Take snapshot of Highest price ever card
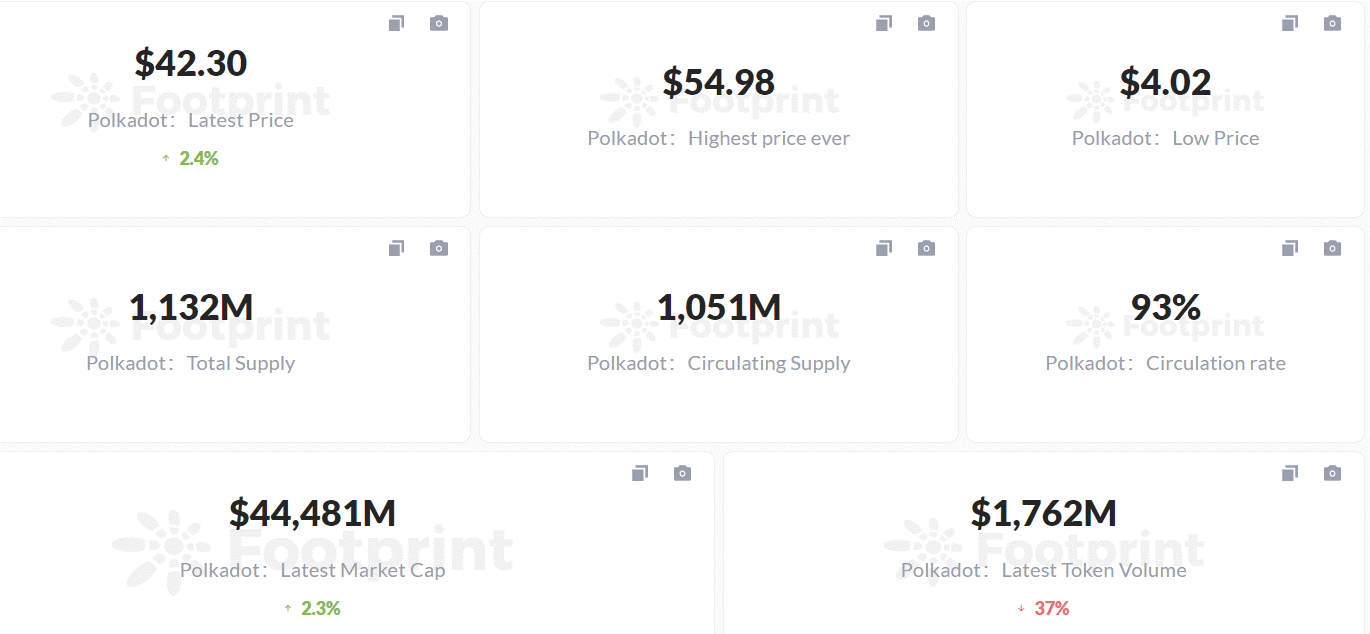 click(x=927, y=23)
